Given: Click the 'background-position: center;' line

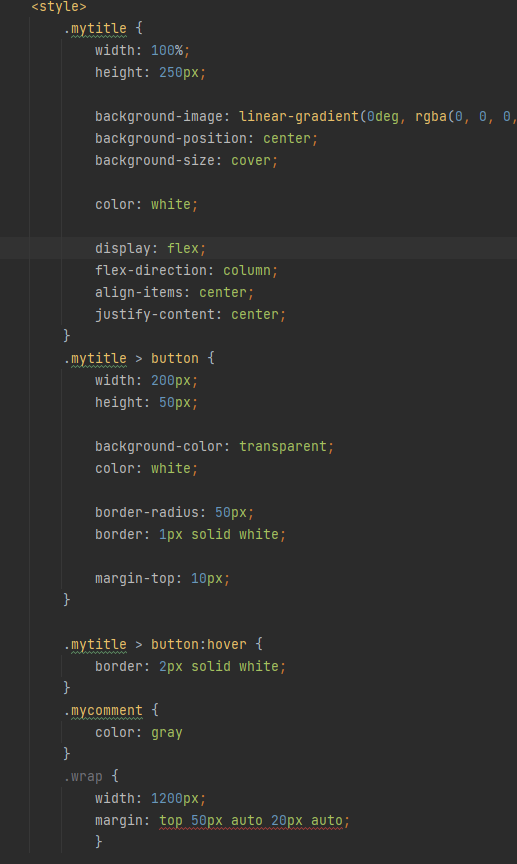Looking at the screenshot, I should click(x=206, y=139).
